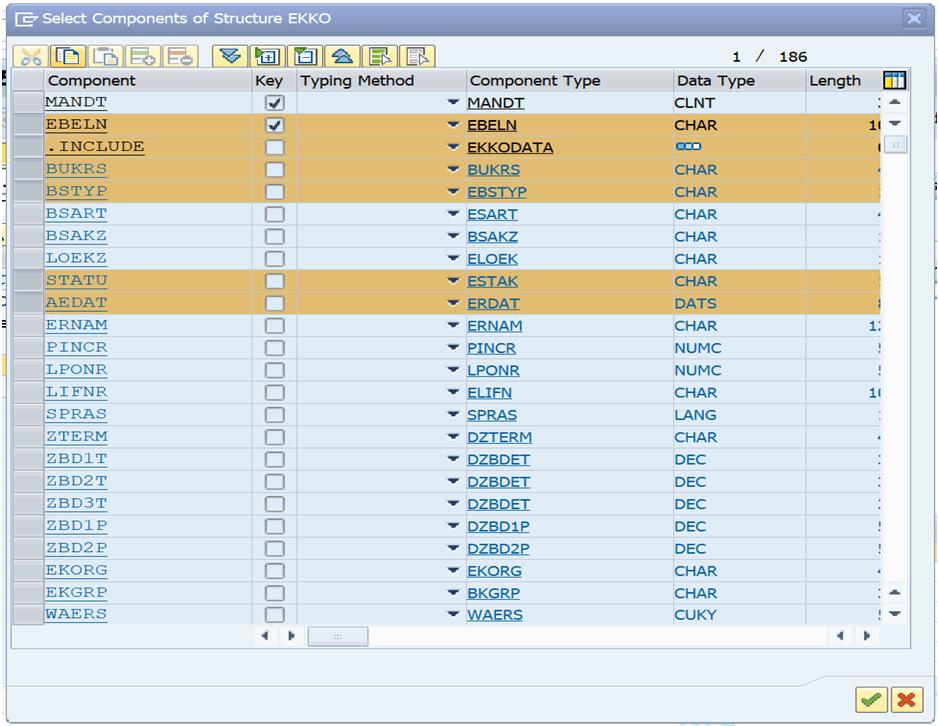This screenshot has width=938, height=726.
Task: Open Typing Method dropdown for MANDT
Action: (453, 102)
